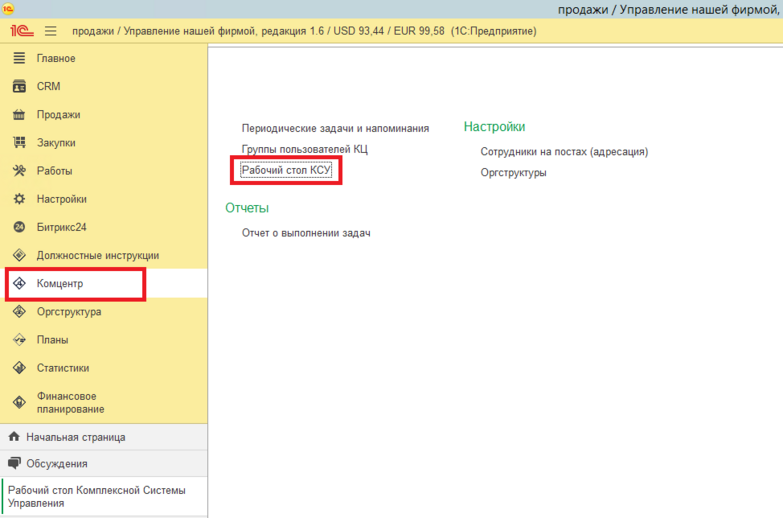Switch to Рабочий стол Комплексной Системы Управления tab
783x518 pixels.
(x=103, y=497)
